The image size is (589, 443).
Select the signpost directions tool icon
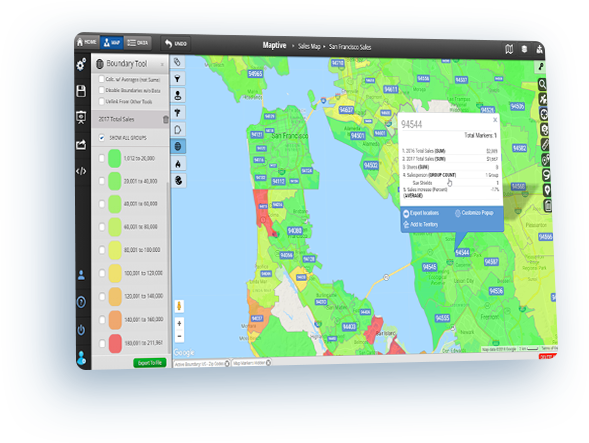(x=178, y=112)
